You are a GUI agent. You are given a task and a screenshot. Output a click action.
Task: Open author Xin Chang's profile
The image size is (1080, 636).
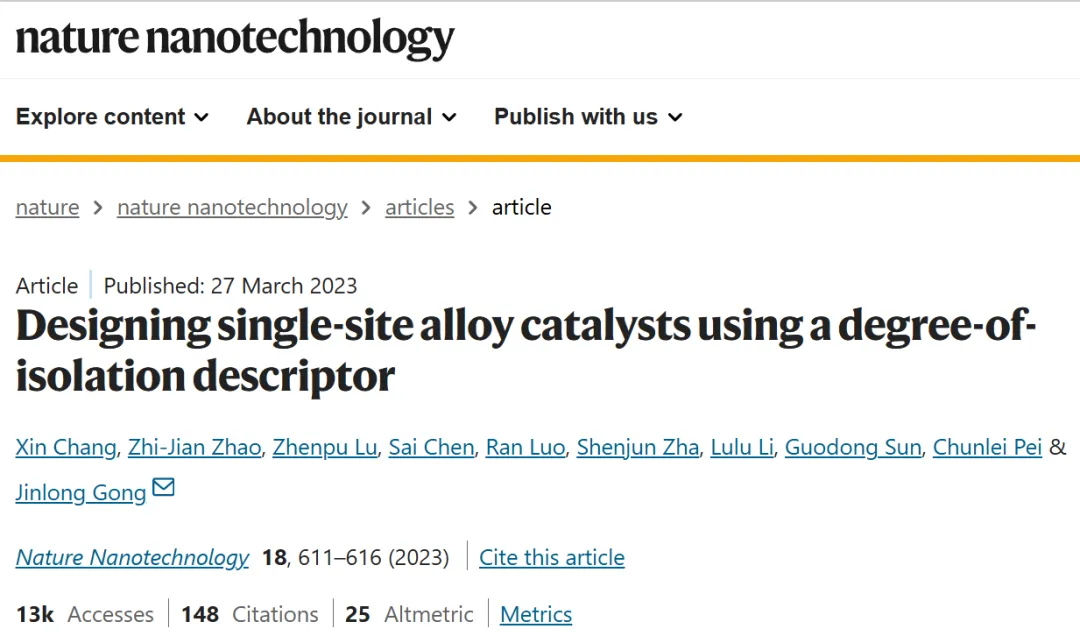(66, 447)
